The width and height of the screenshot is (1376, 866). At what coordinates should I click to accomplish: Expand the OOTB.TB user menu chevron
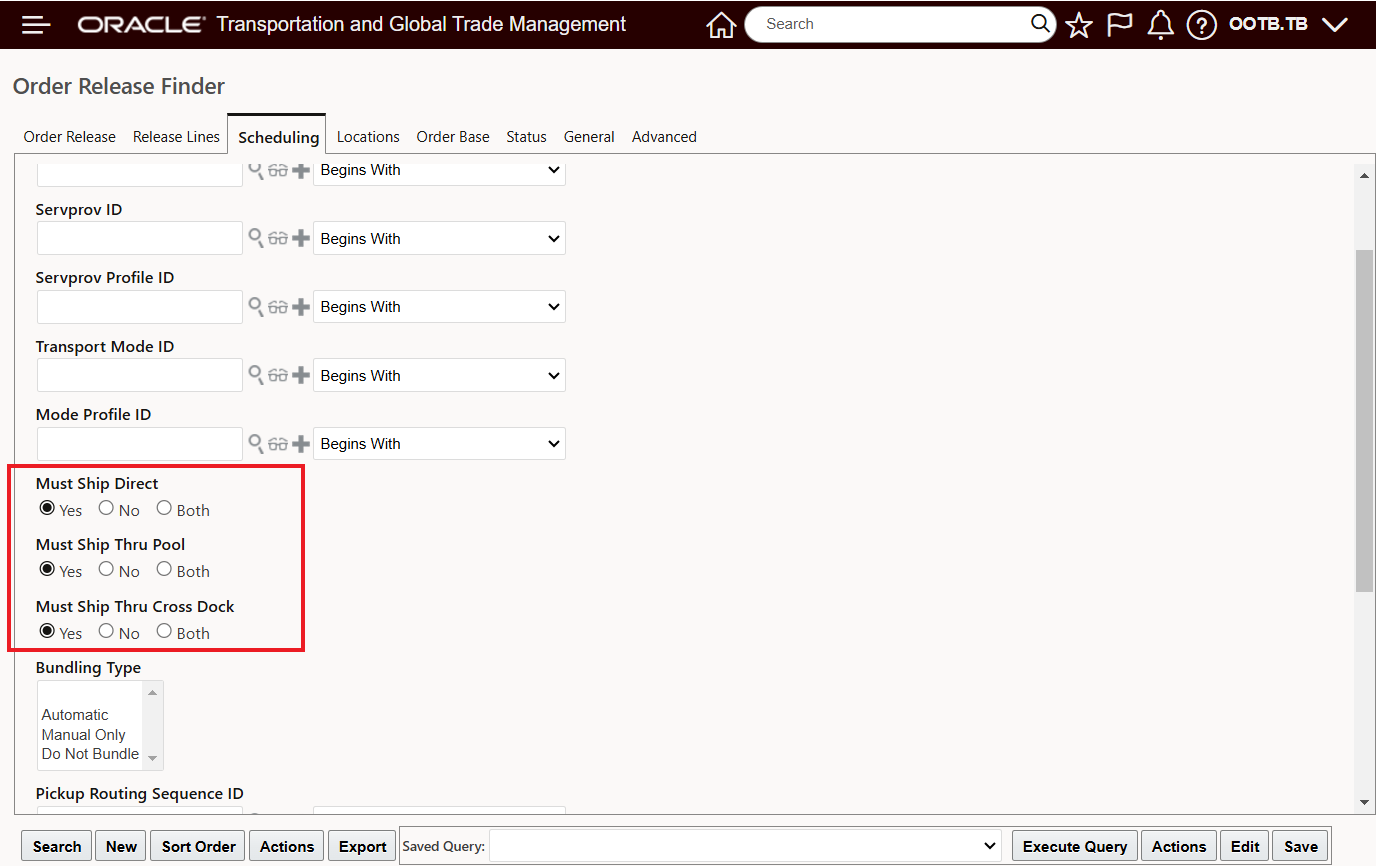pyautogui.click(x=1335, y=25)
